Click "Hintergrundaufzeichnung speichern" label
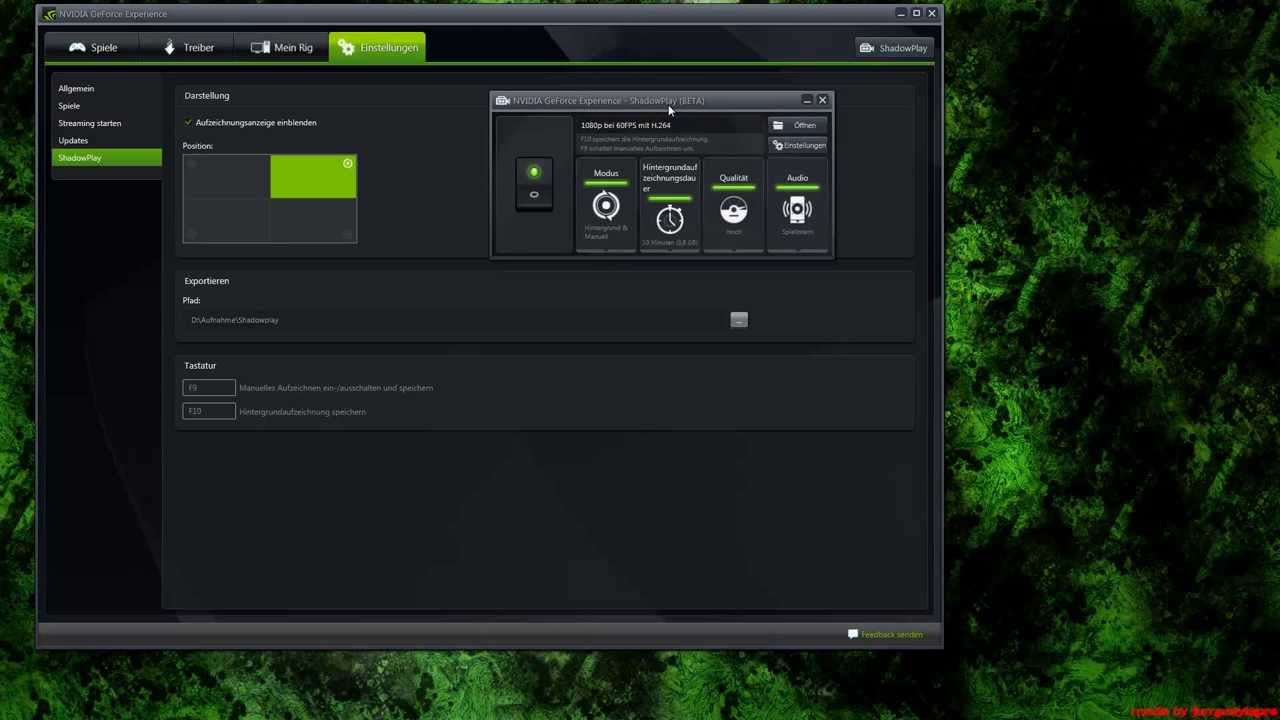The image size is (1280, 720). pos(302,412)
